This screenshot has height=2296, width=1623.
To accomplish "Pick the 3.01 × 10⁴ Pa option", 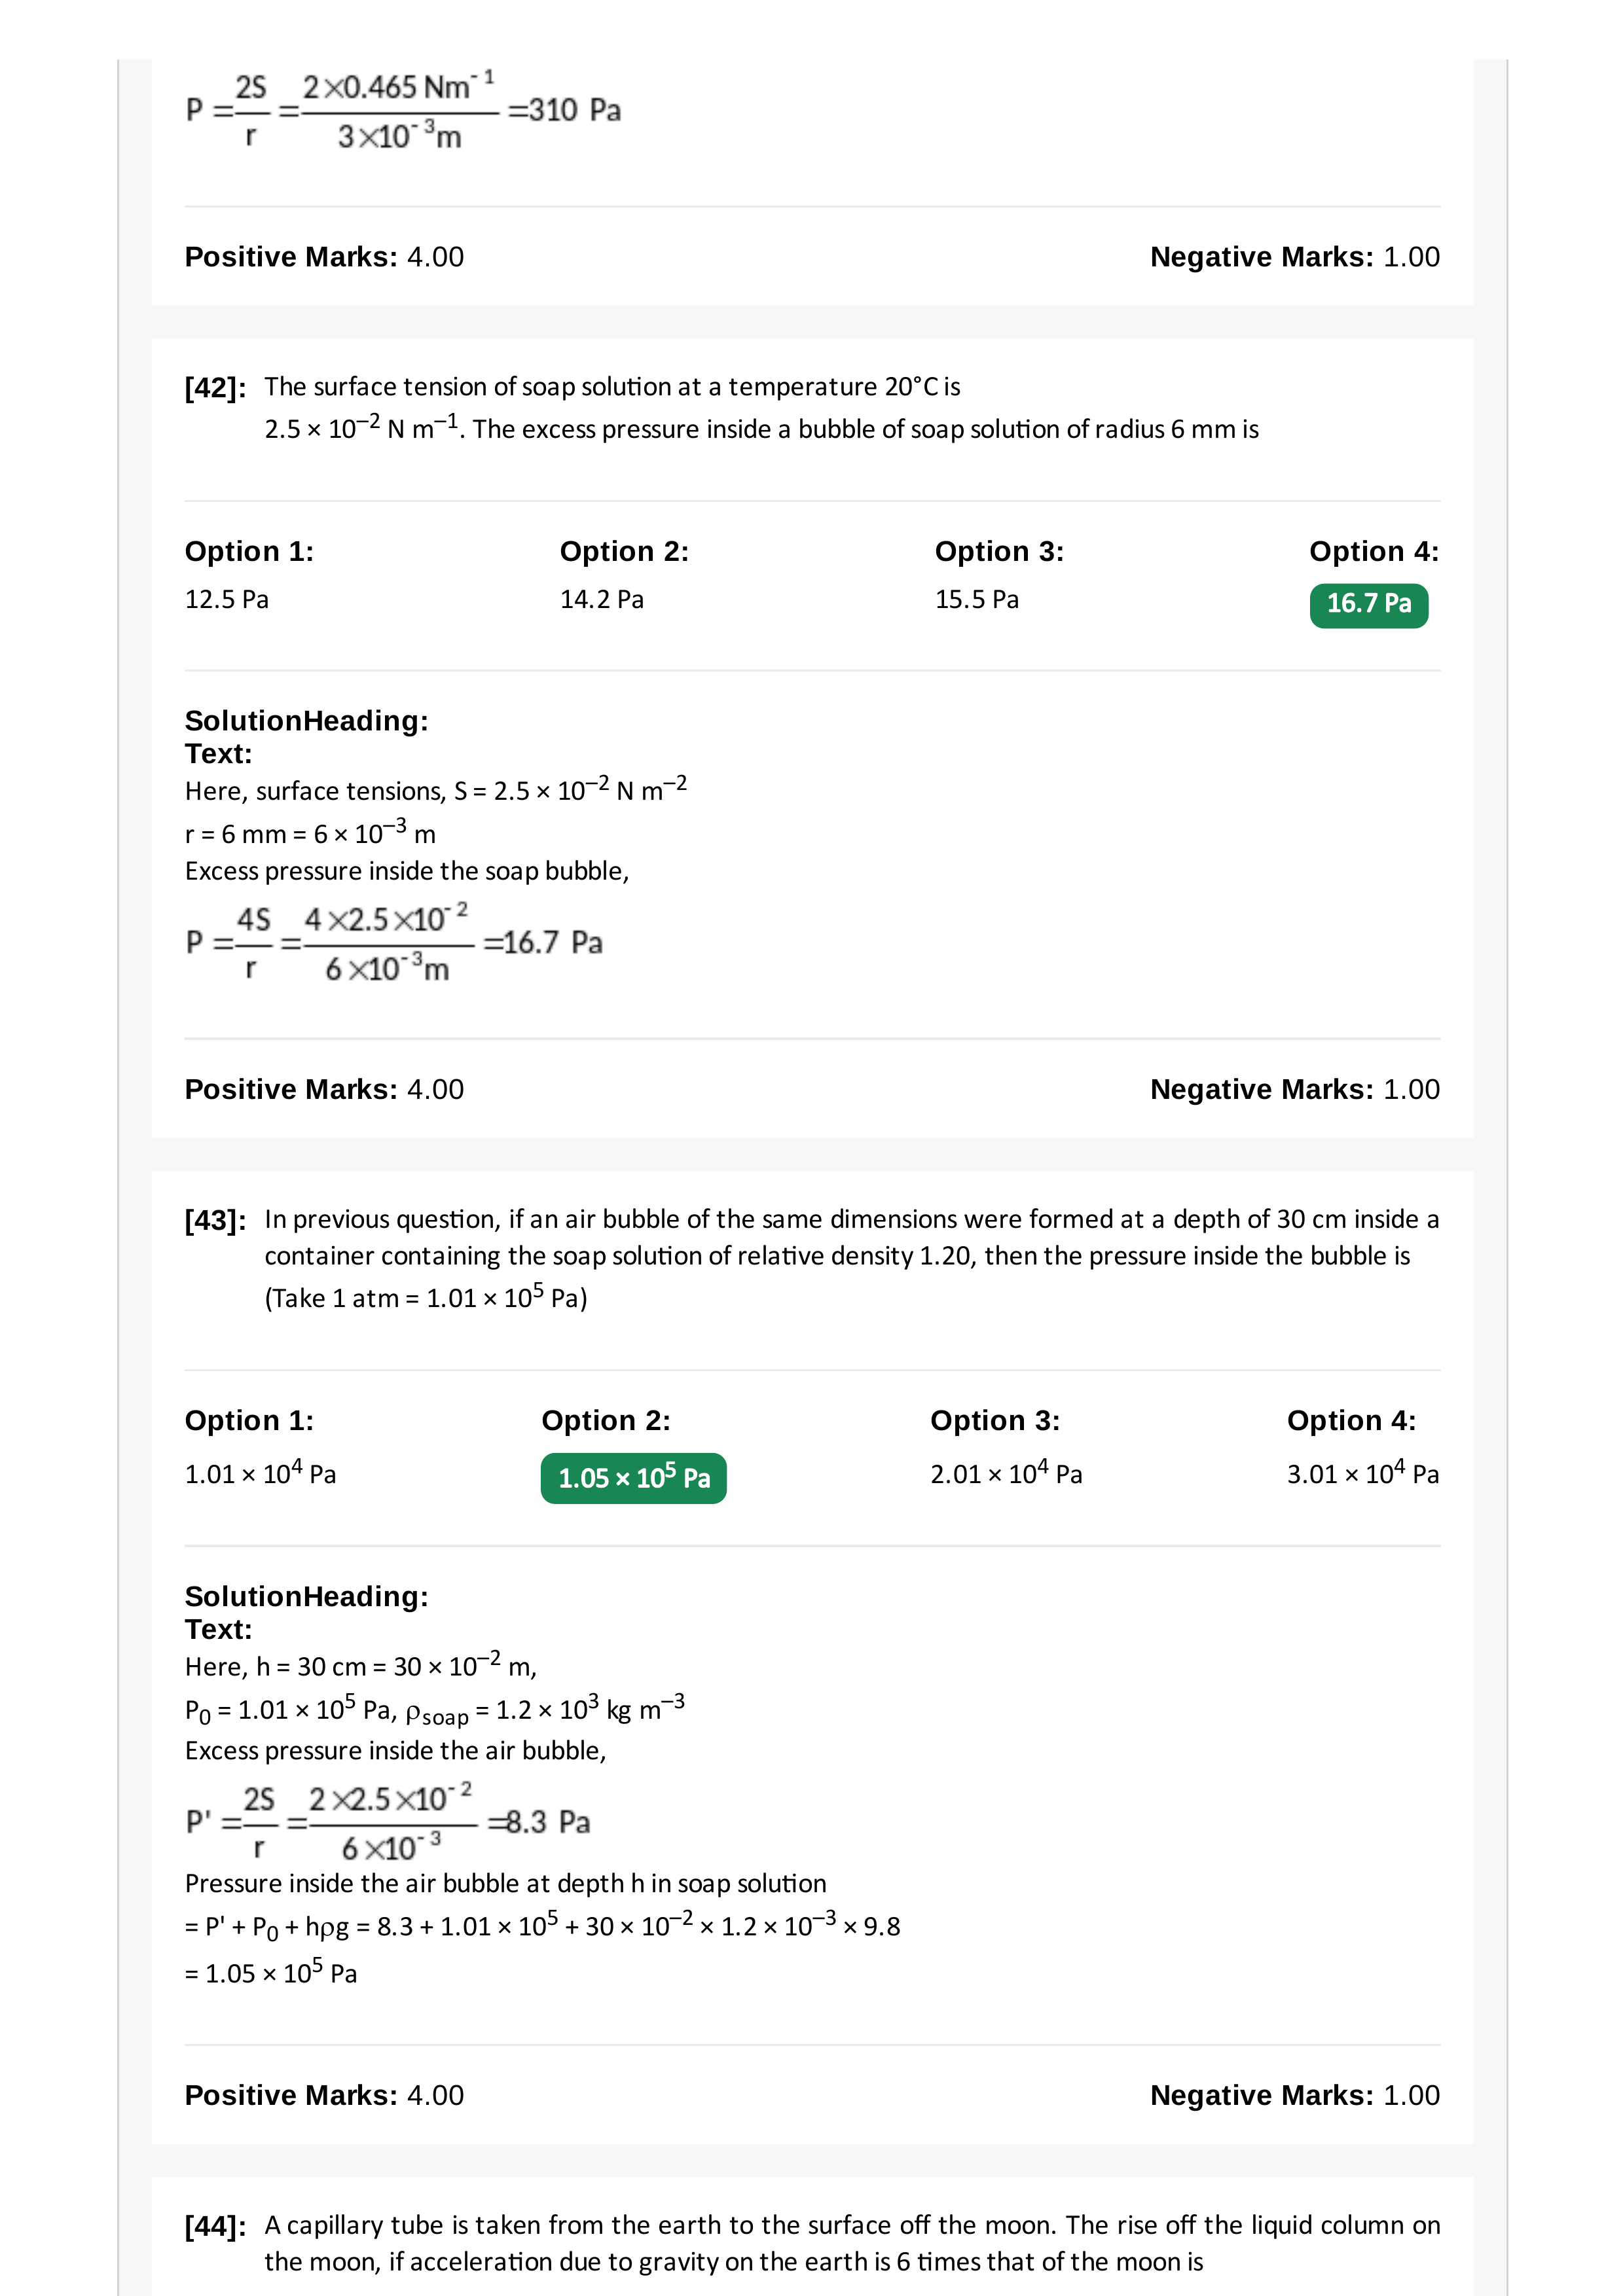I will click(1363, 1473).
